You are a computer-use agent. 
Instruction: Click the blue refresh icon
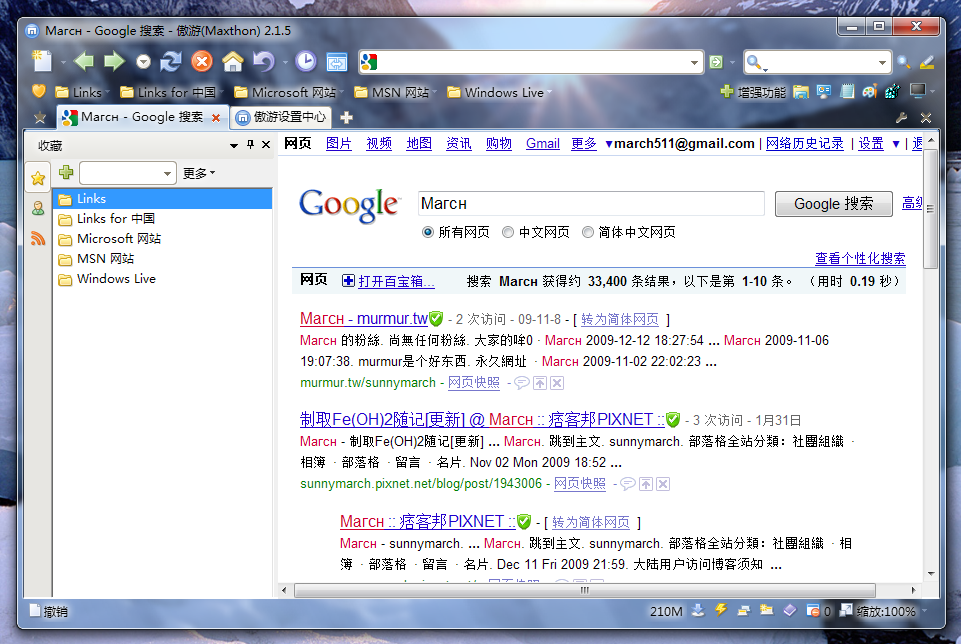click(170, 61)
